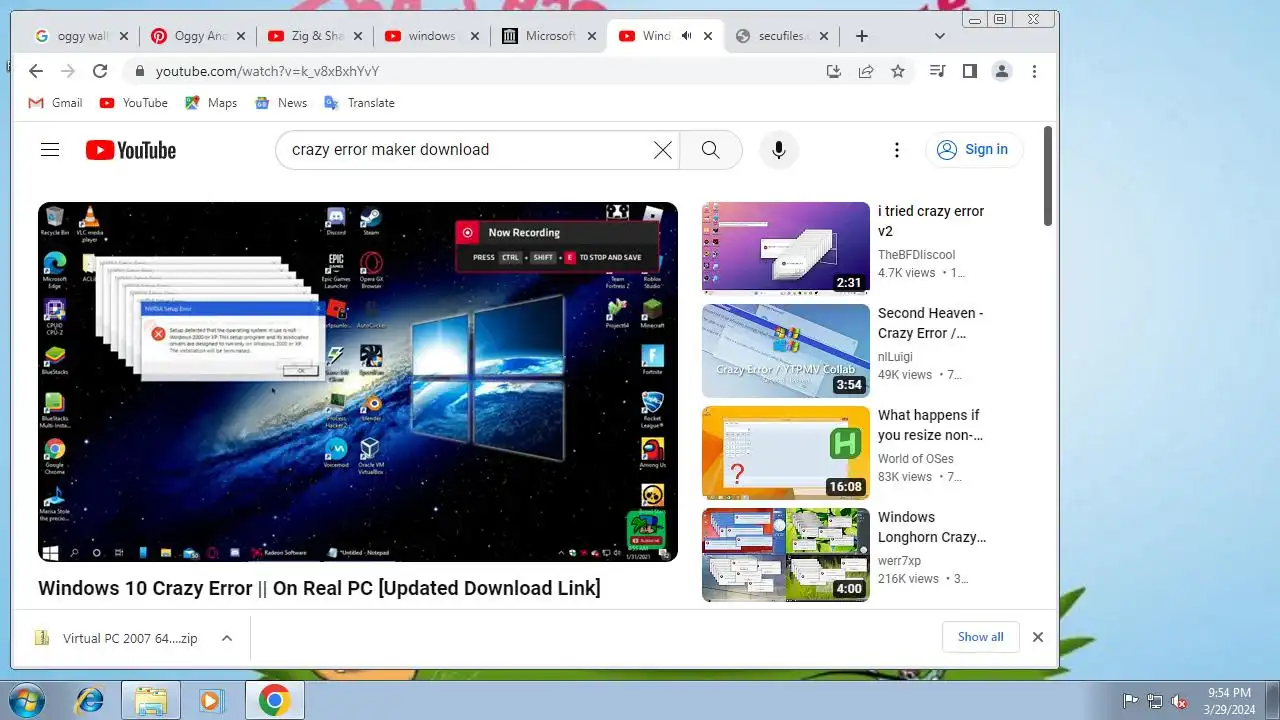This screenshot has height=720, width=1280.
Task: Open Action Center flag tray icon
Action: click(1131, 701)
